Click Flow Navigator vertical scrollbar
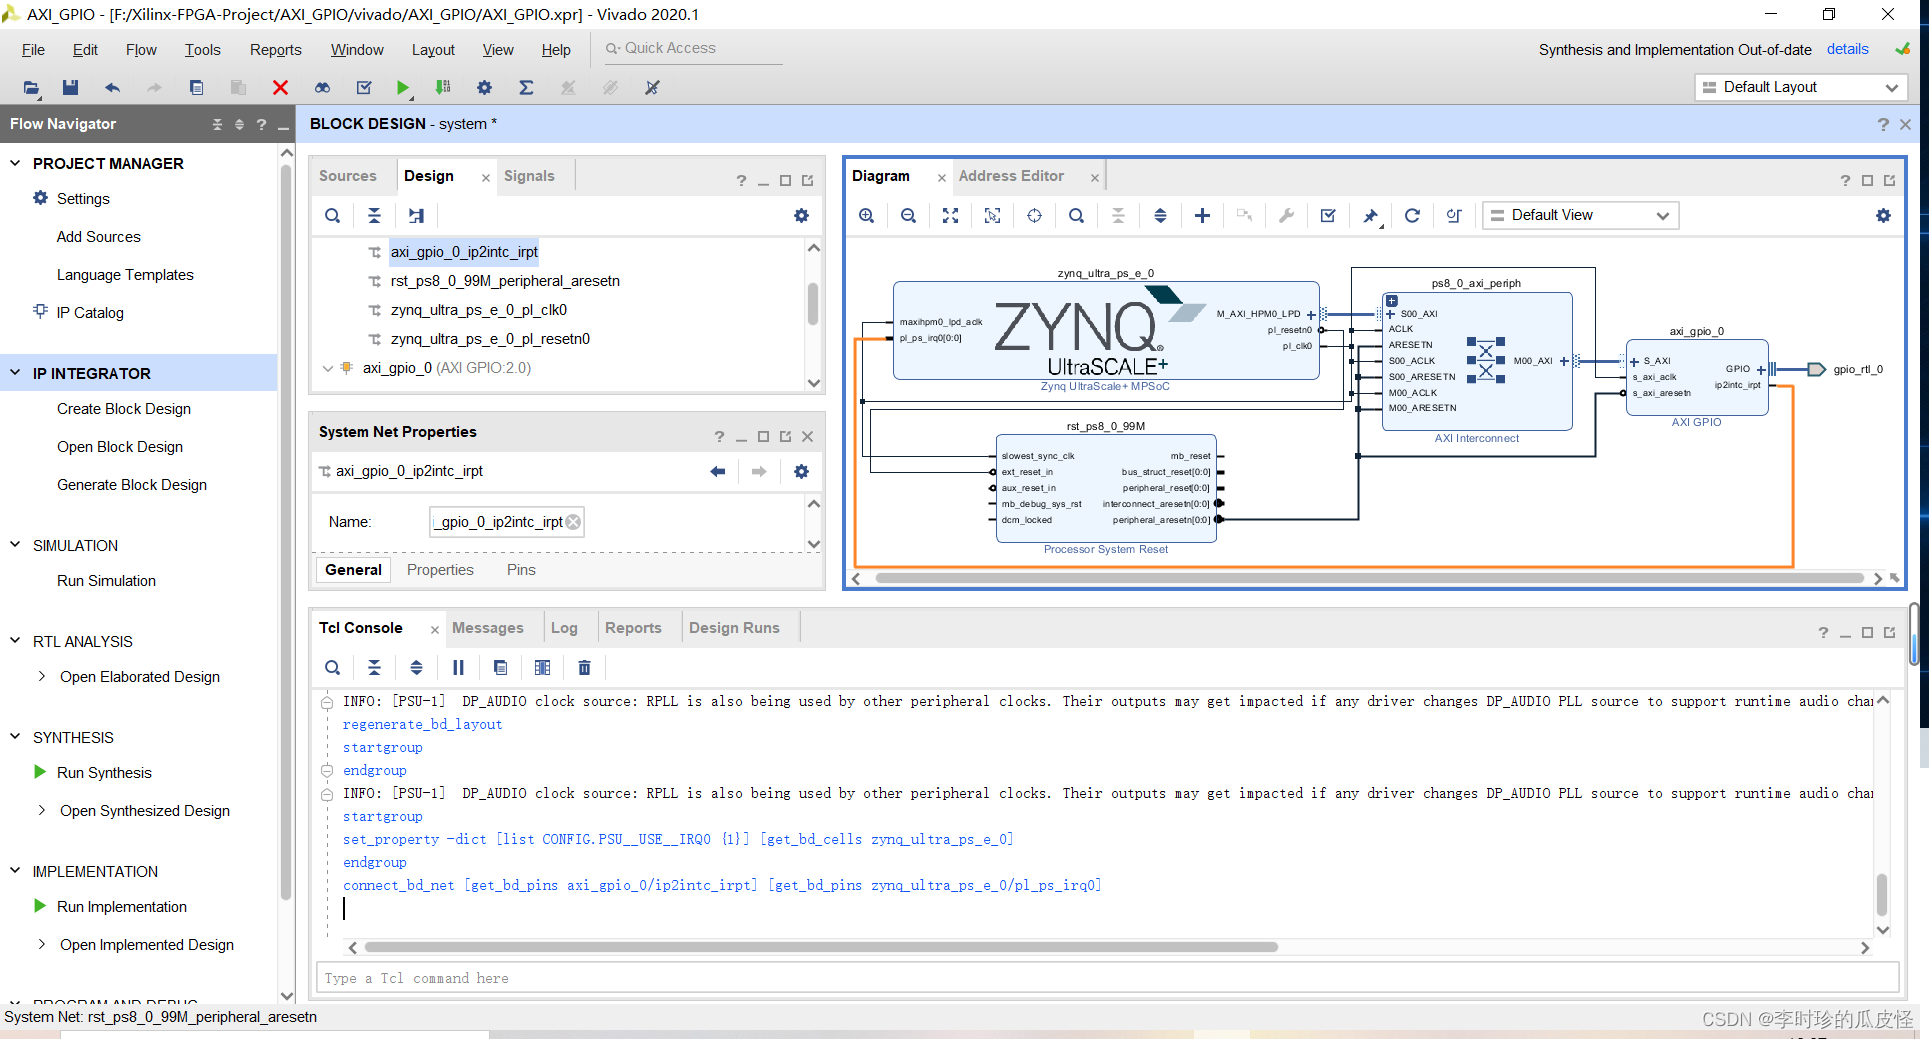 click(287, 532)
